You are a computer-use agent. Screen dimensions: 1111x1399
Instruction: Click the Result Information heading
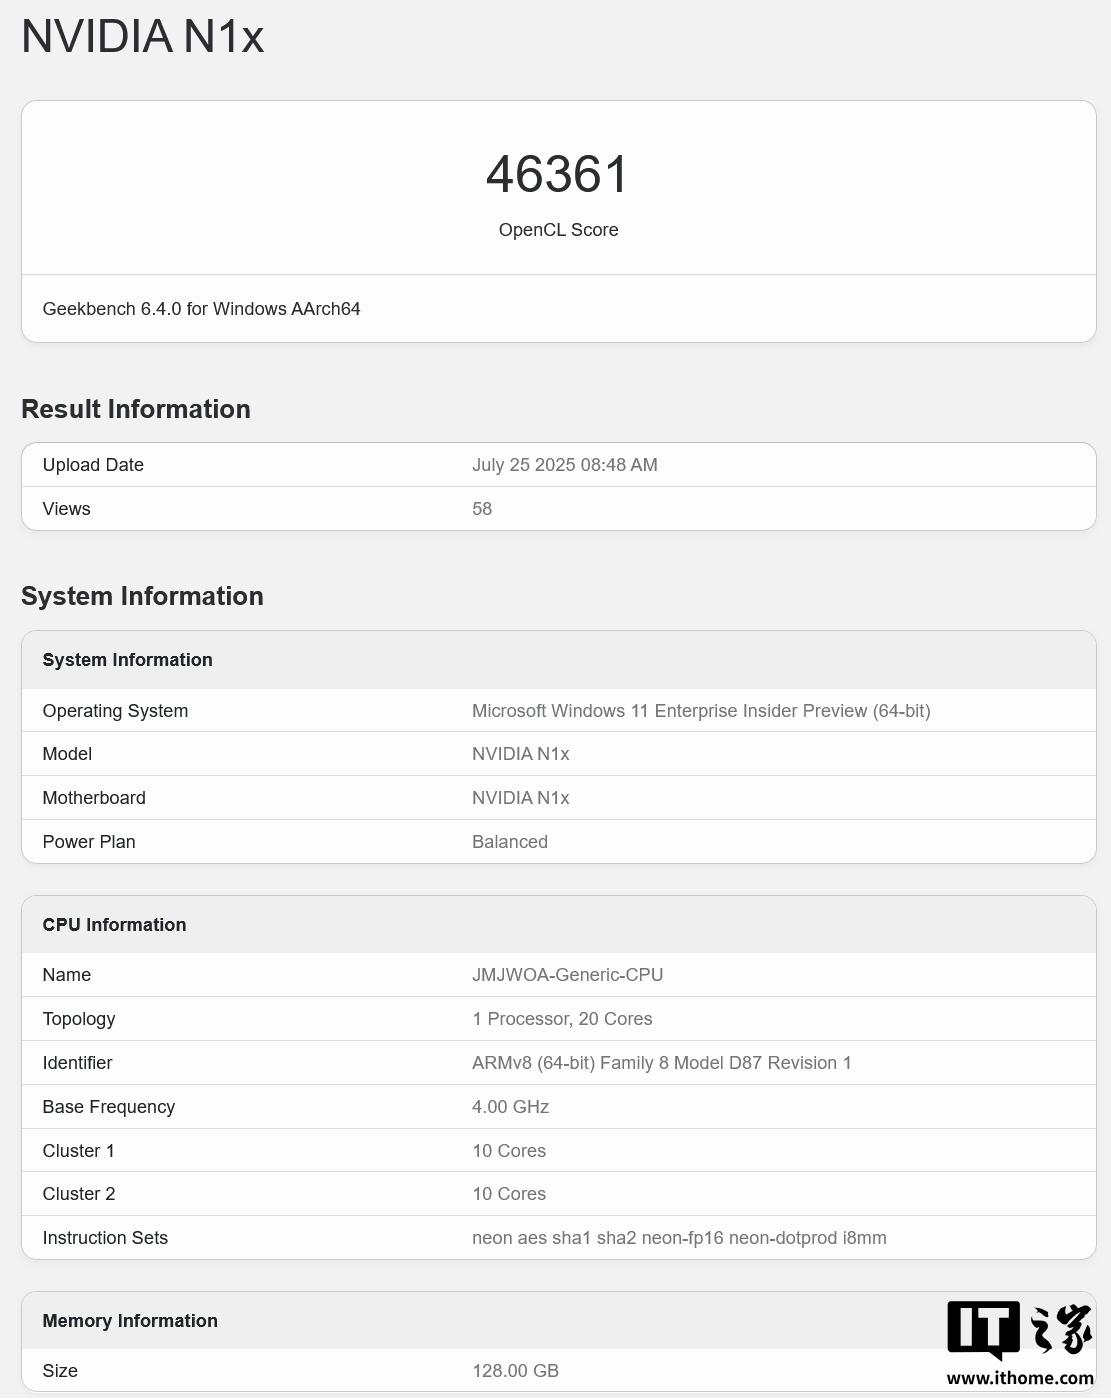point(136,409)
